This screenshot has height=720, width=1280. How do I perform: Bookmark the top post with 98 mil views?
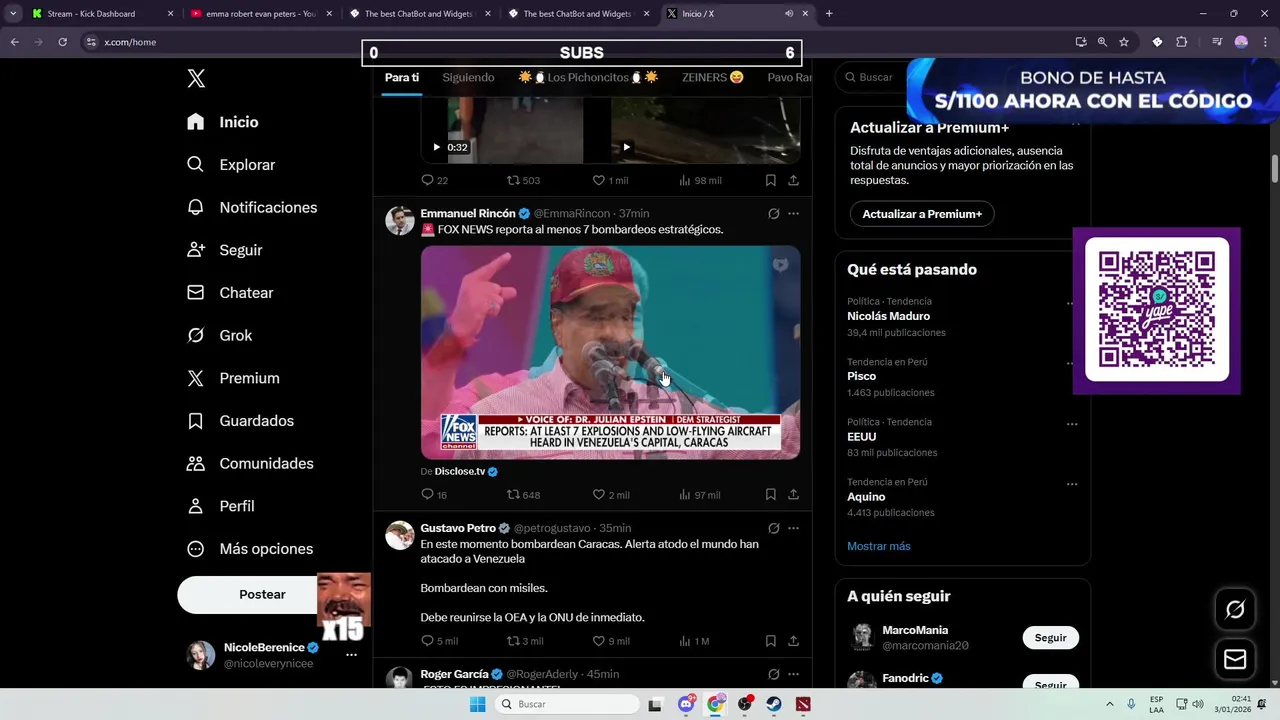pos(771,180)
